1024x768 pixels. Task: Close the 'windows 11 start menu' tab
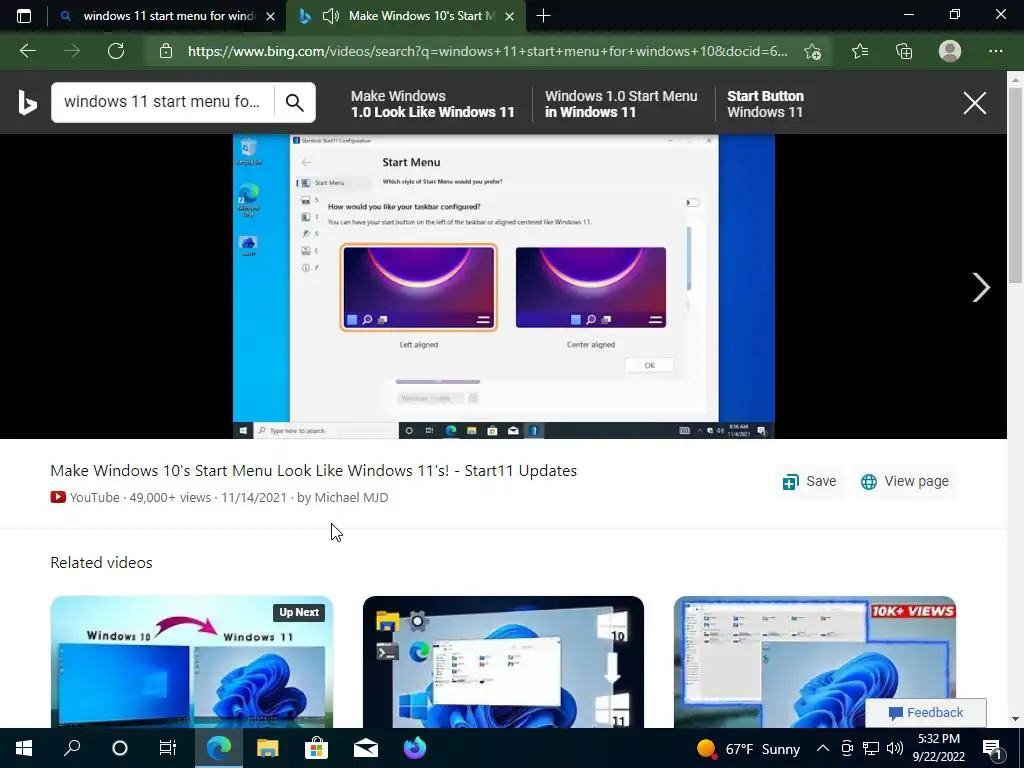270,16
